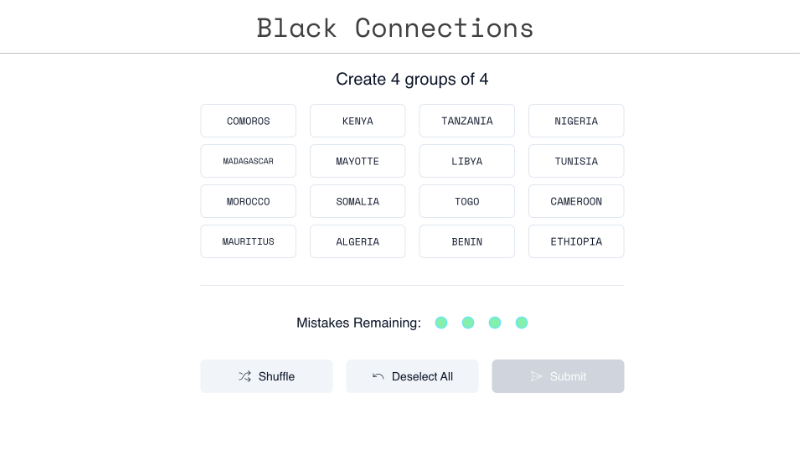
Task: Click the undo arrow icon on Deselect All
Action: [x=378, y=376]
